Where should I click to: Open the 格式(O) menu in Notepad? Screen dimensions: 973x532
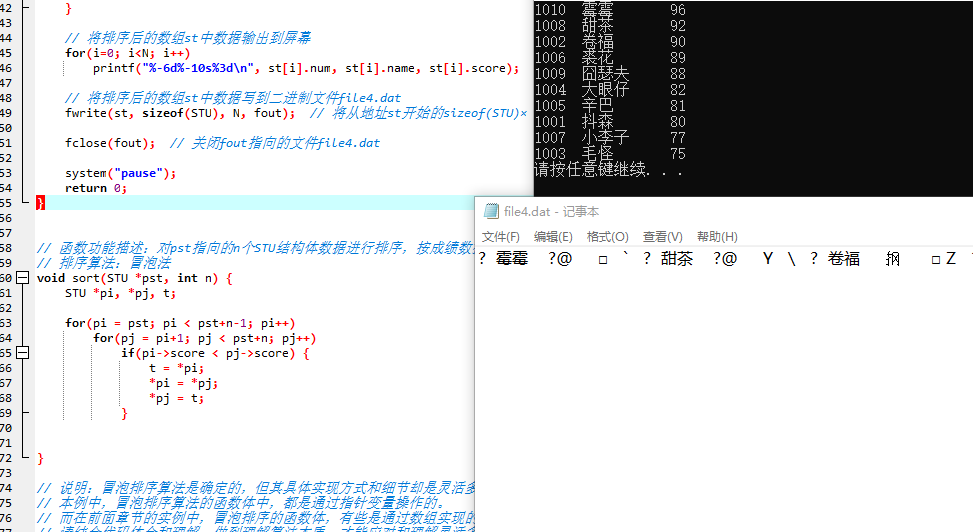608,237
